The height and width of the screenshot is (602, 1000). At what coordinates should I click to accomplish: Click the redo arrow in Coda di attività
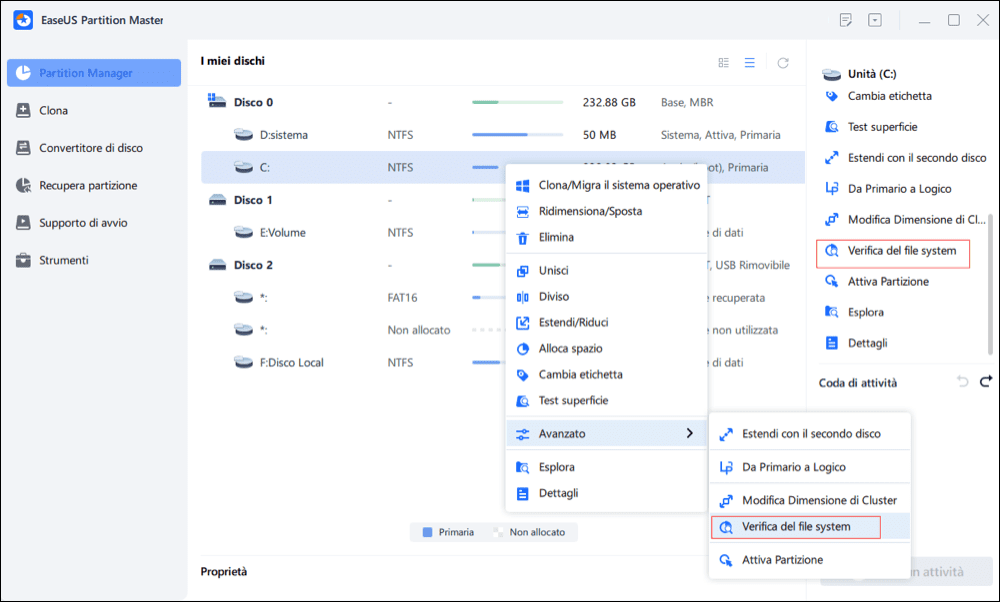(x=986, y=381)
